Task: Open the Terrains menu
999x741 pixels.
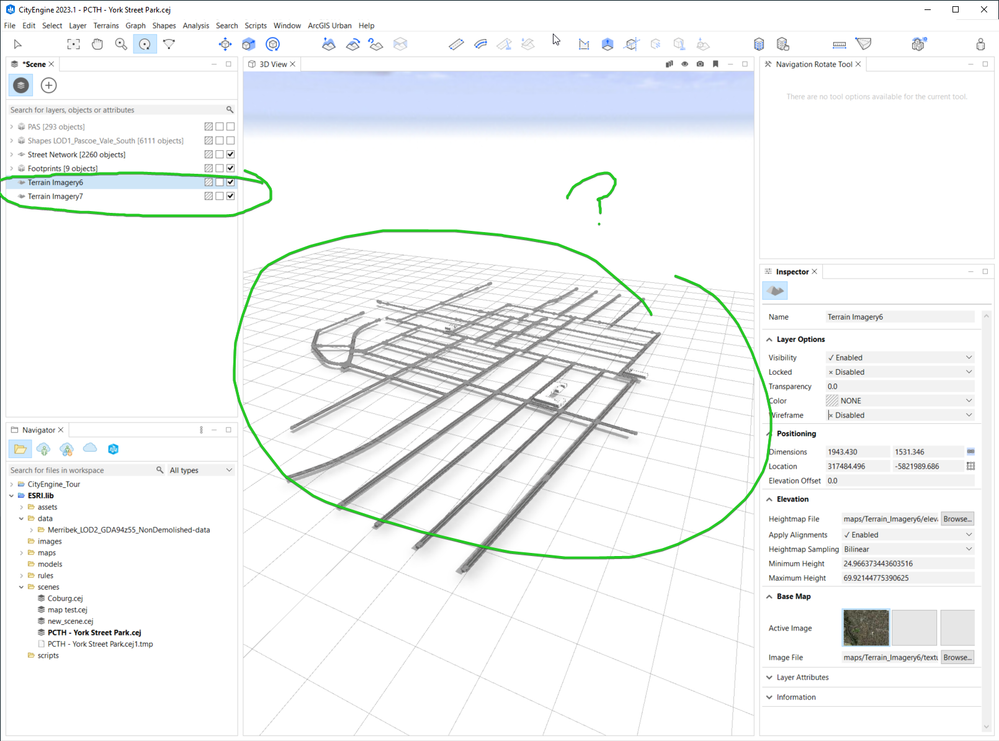Action: point(106,25)
